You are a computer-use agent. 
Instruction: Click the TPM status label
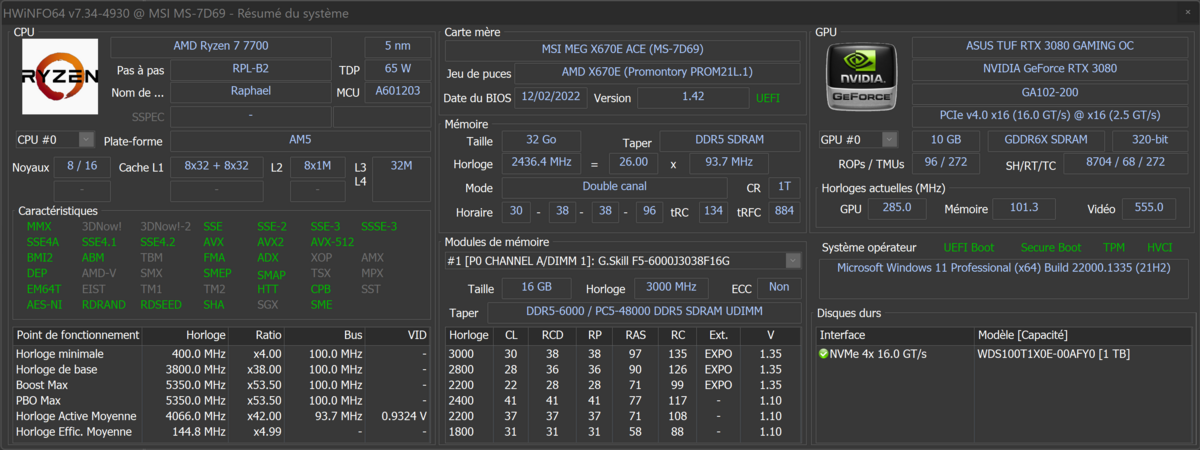tap(1113, 248)
